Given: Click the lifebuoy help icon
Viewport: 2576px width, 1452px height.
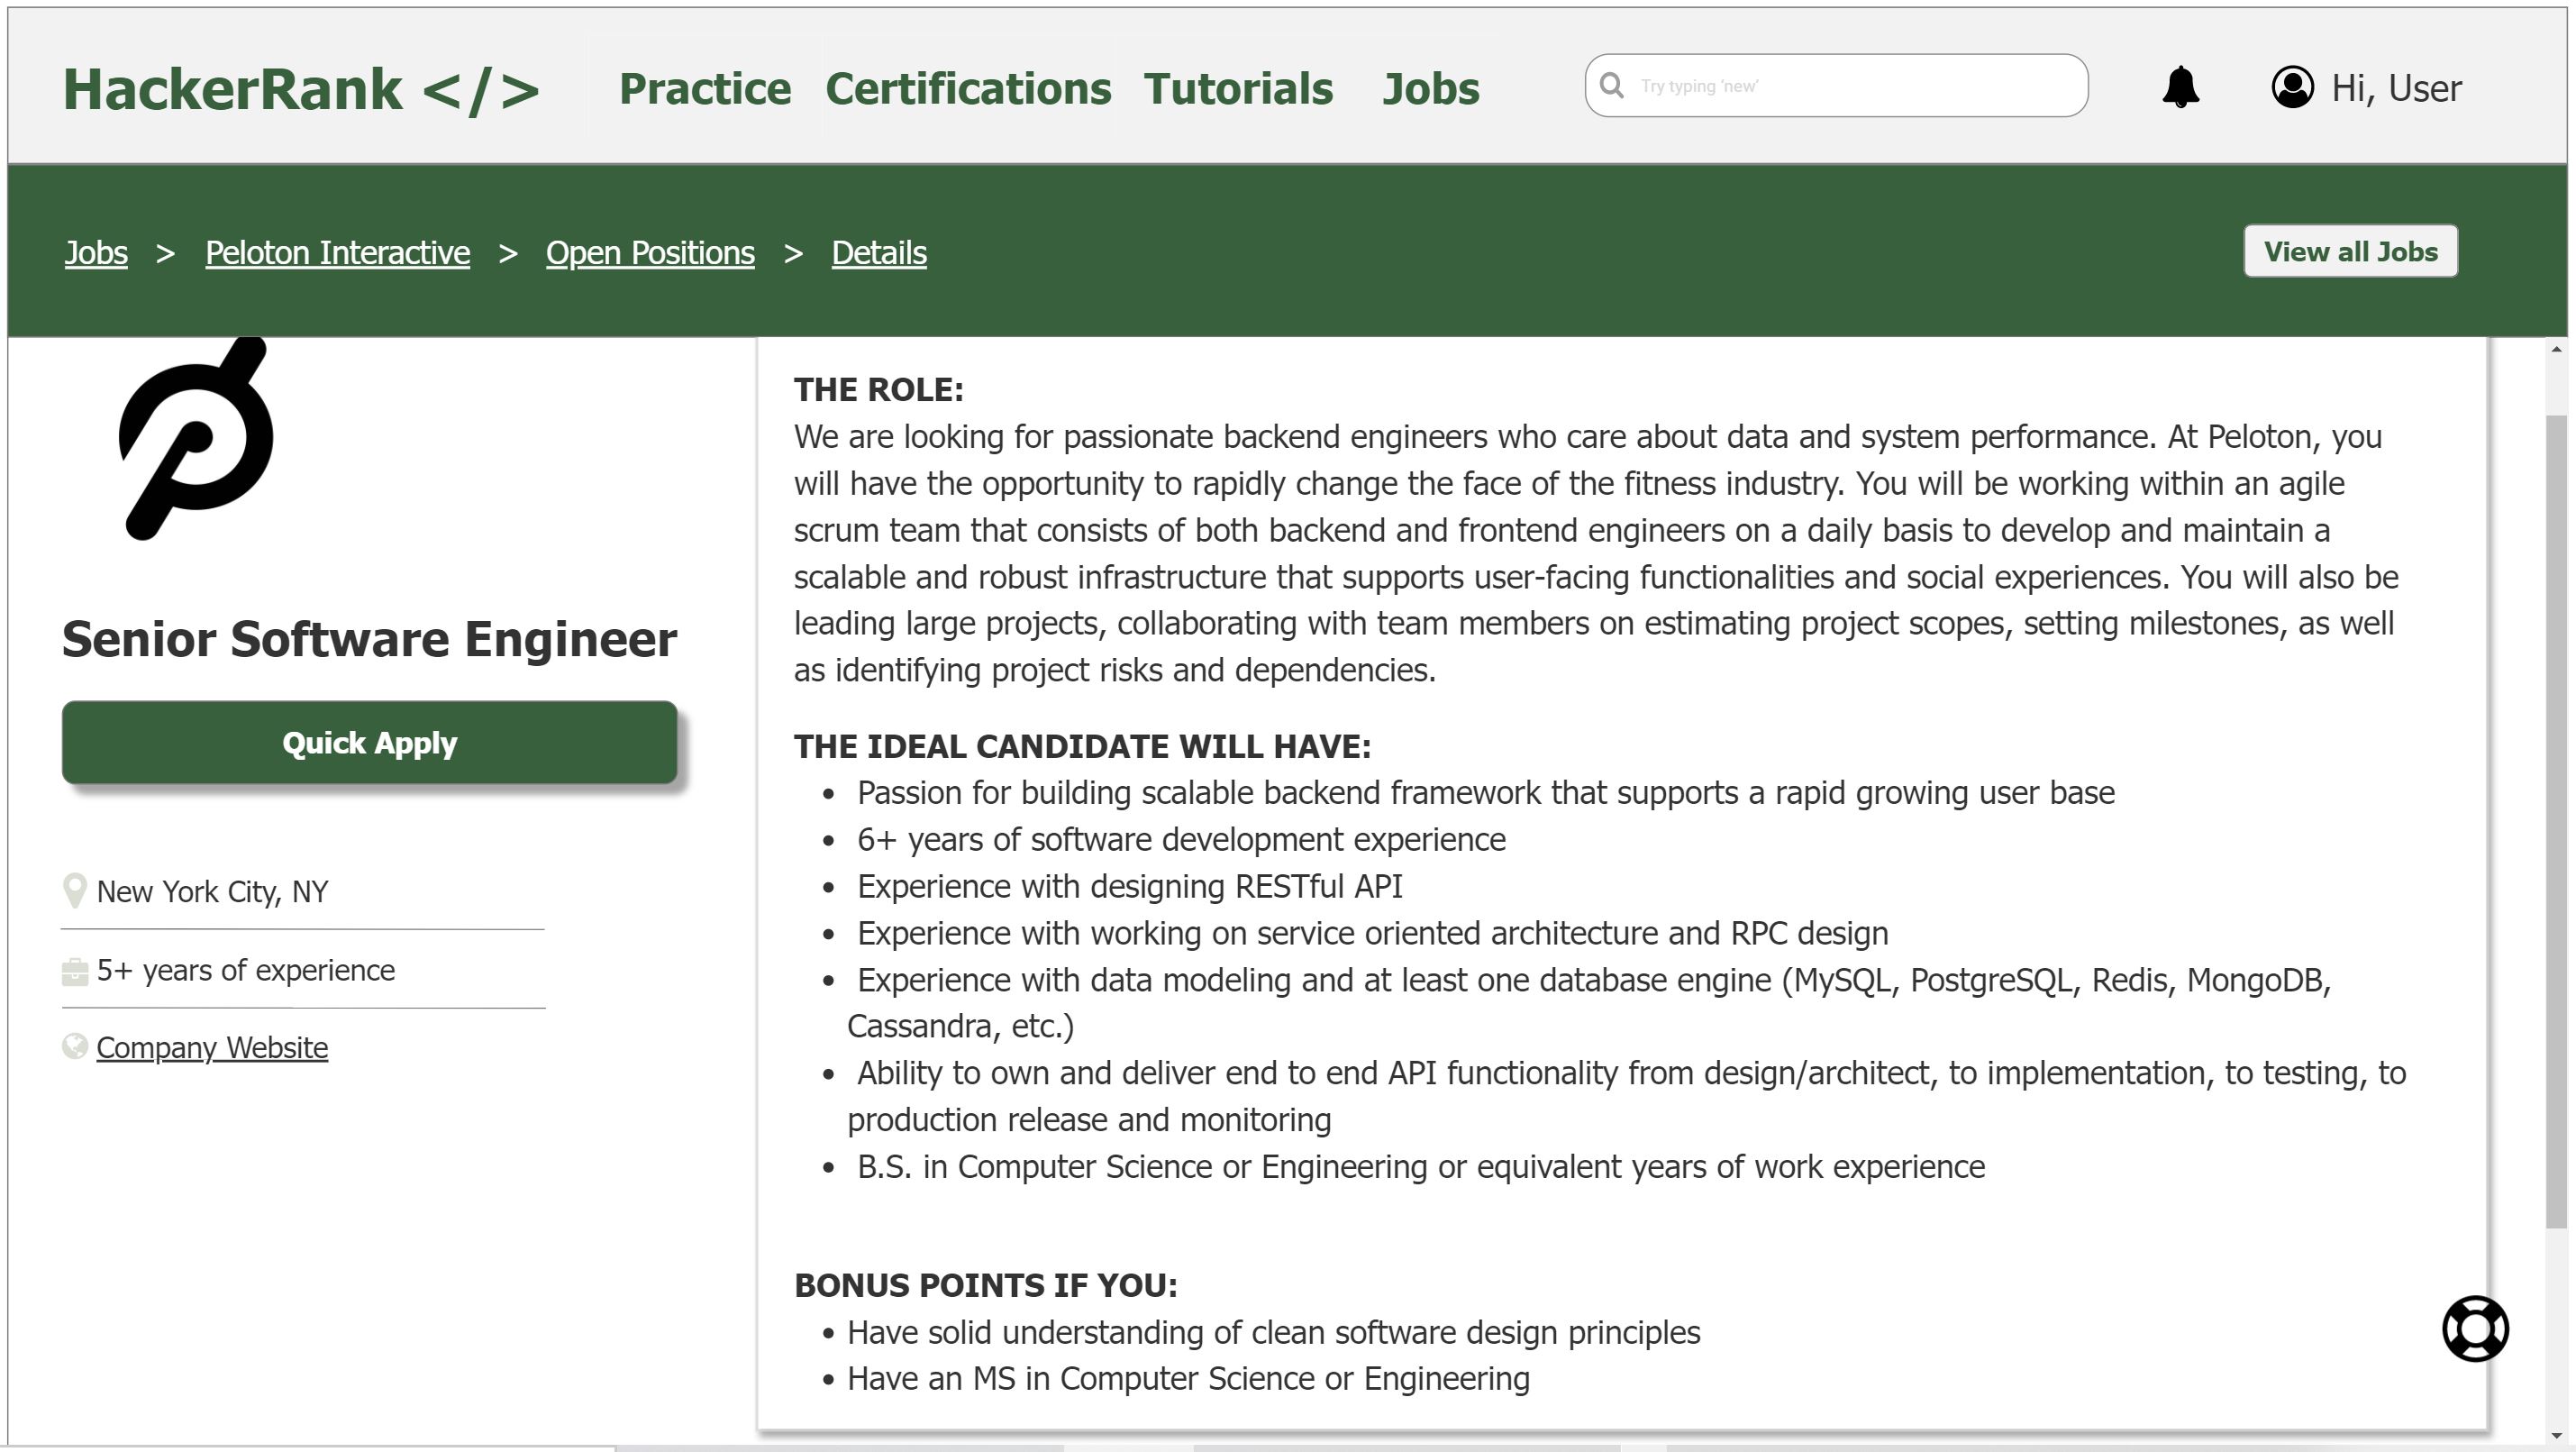Looking at the screenshot, I should point(2474,1328).
